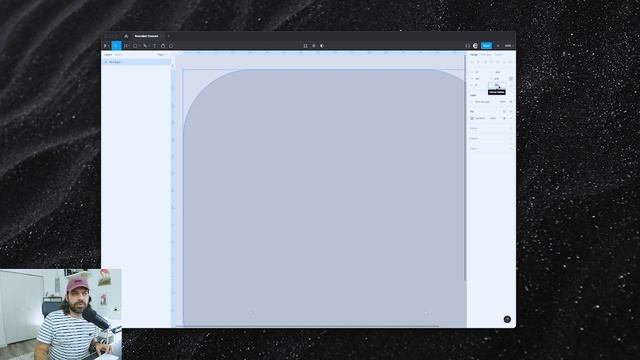The height and width of the screenshot is (360, 640).
Task: Click the webcam video thumbnail
Action: (61, 314)
